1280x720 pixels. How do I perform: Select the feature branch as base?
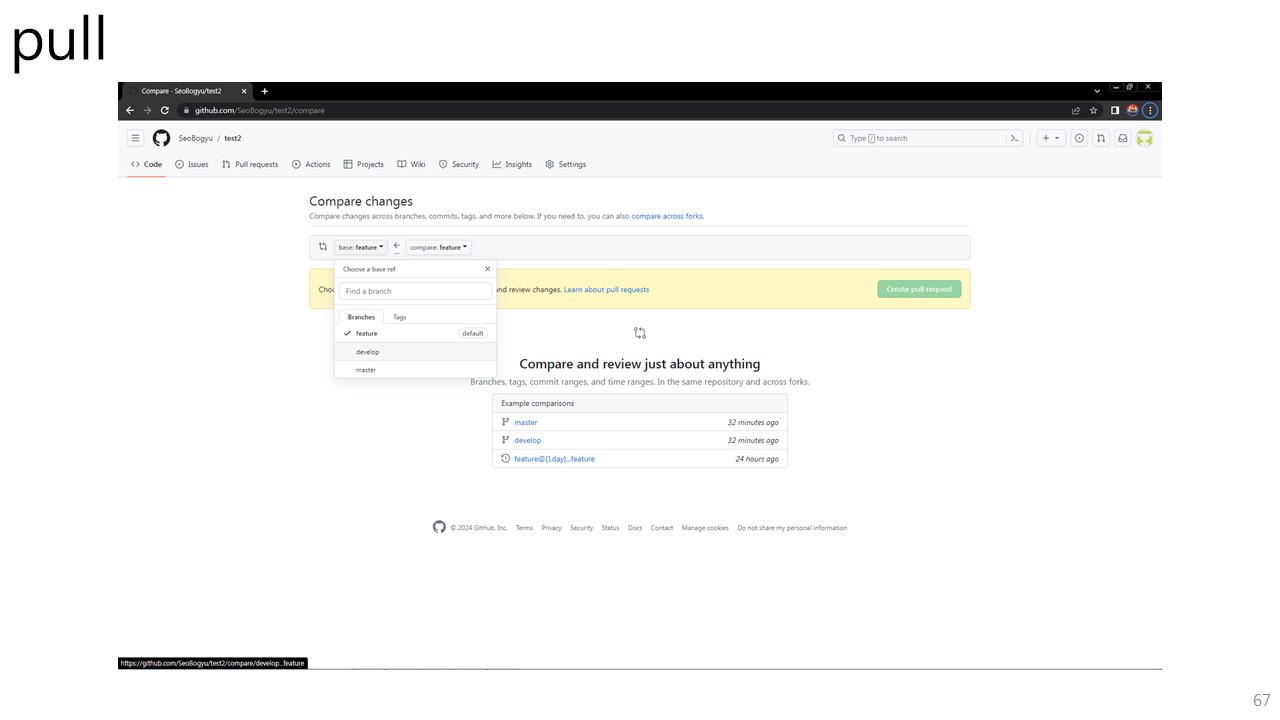click(415, 333)
